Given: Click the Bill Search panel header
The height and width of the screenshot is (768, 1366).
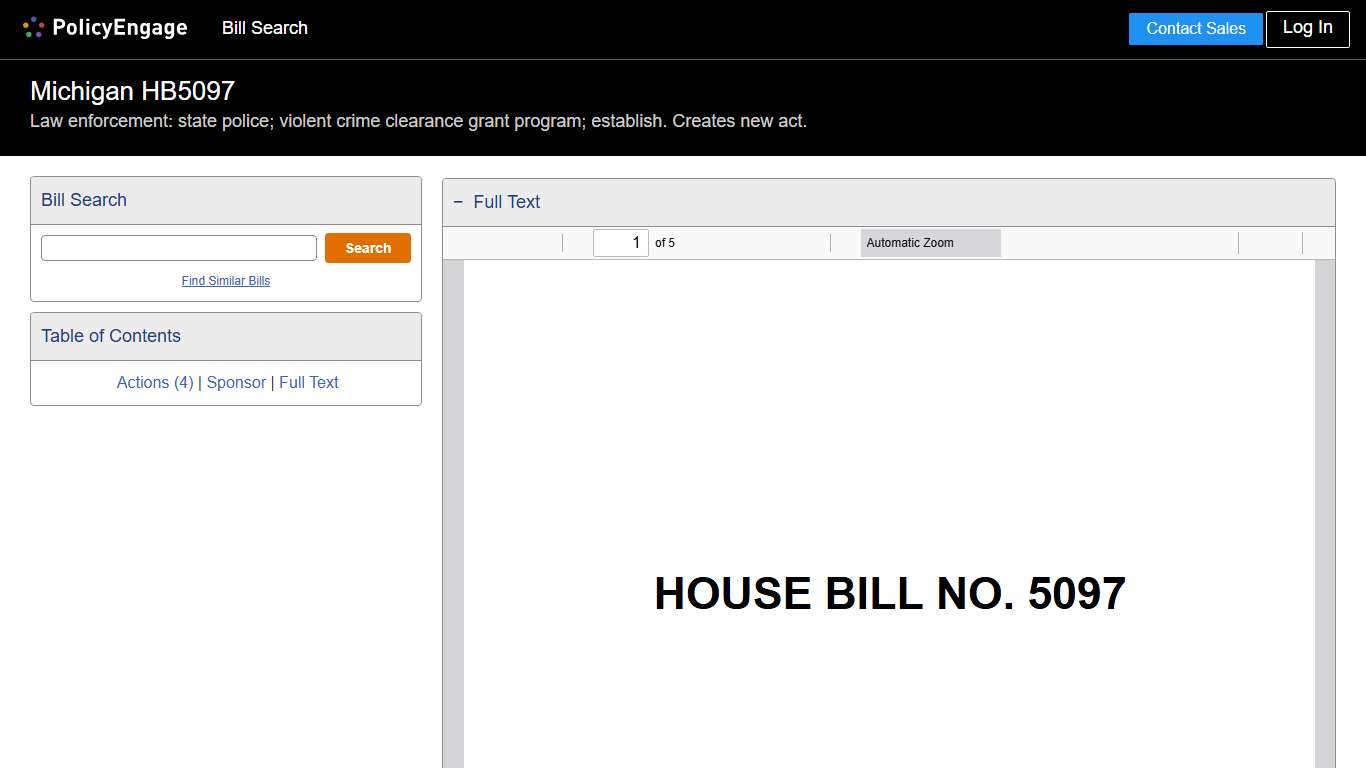Looking at the screenshot, I should point(84,200).
